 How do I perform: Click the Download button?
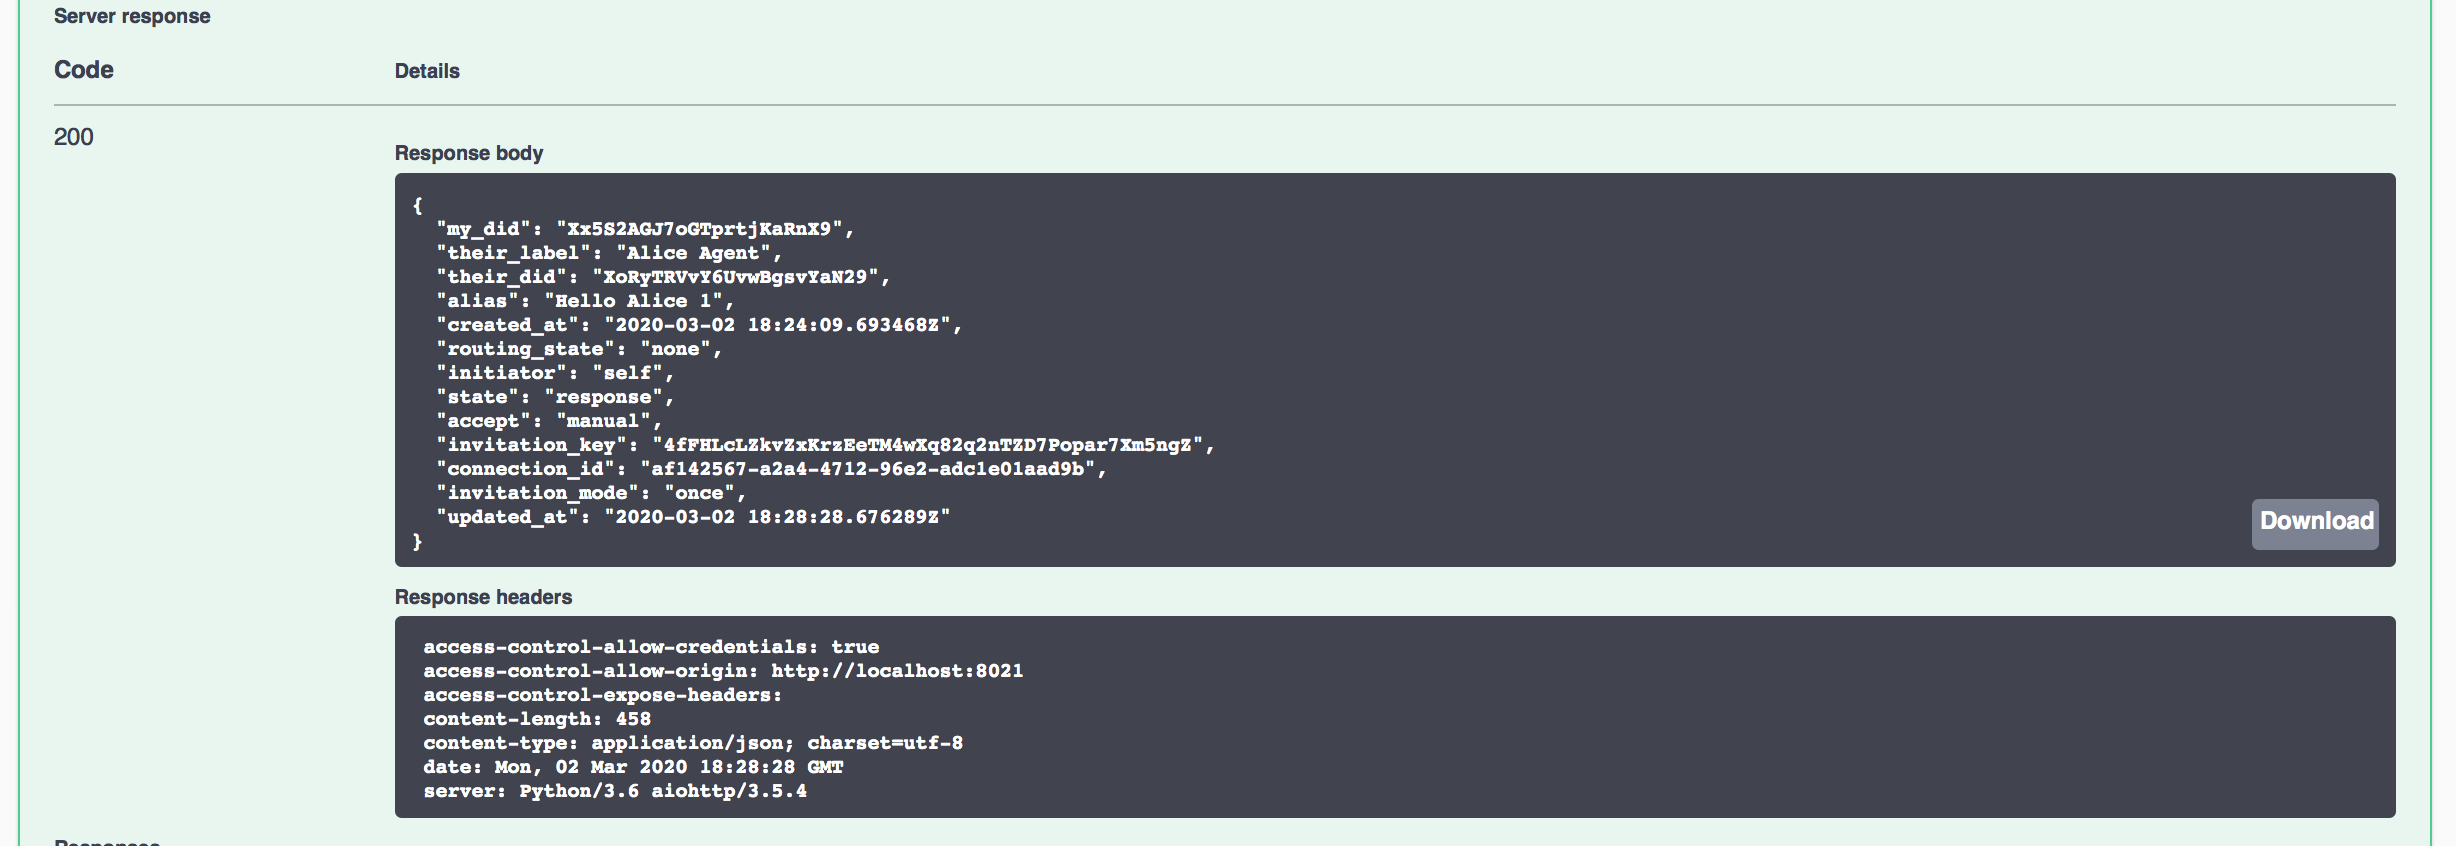2315,522
